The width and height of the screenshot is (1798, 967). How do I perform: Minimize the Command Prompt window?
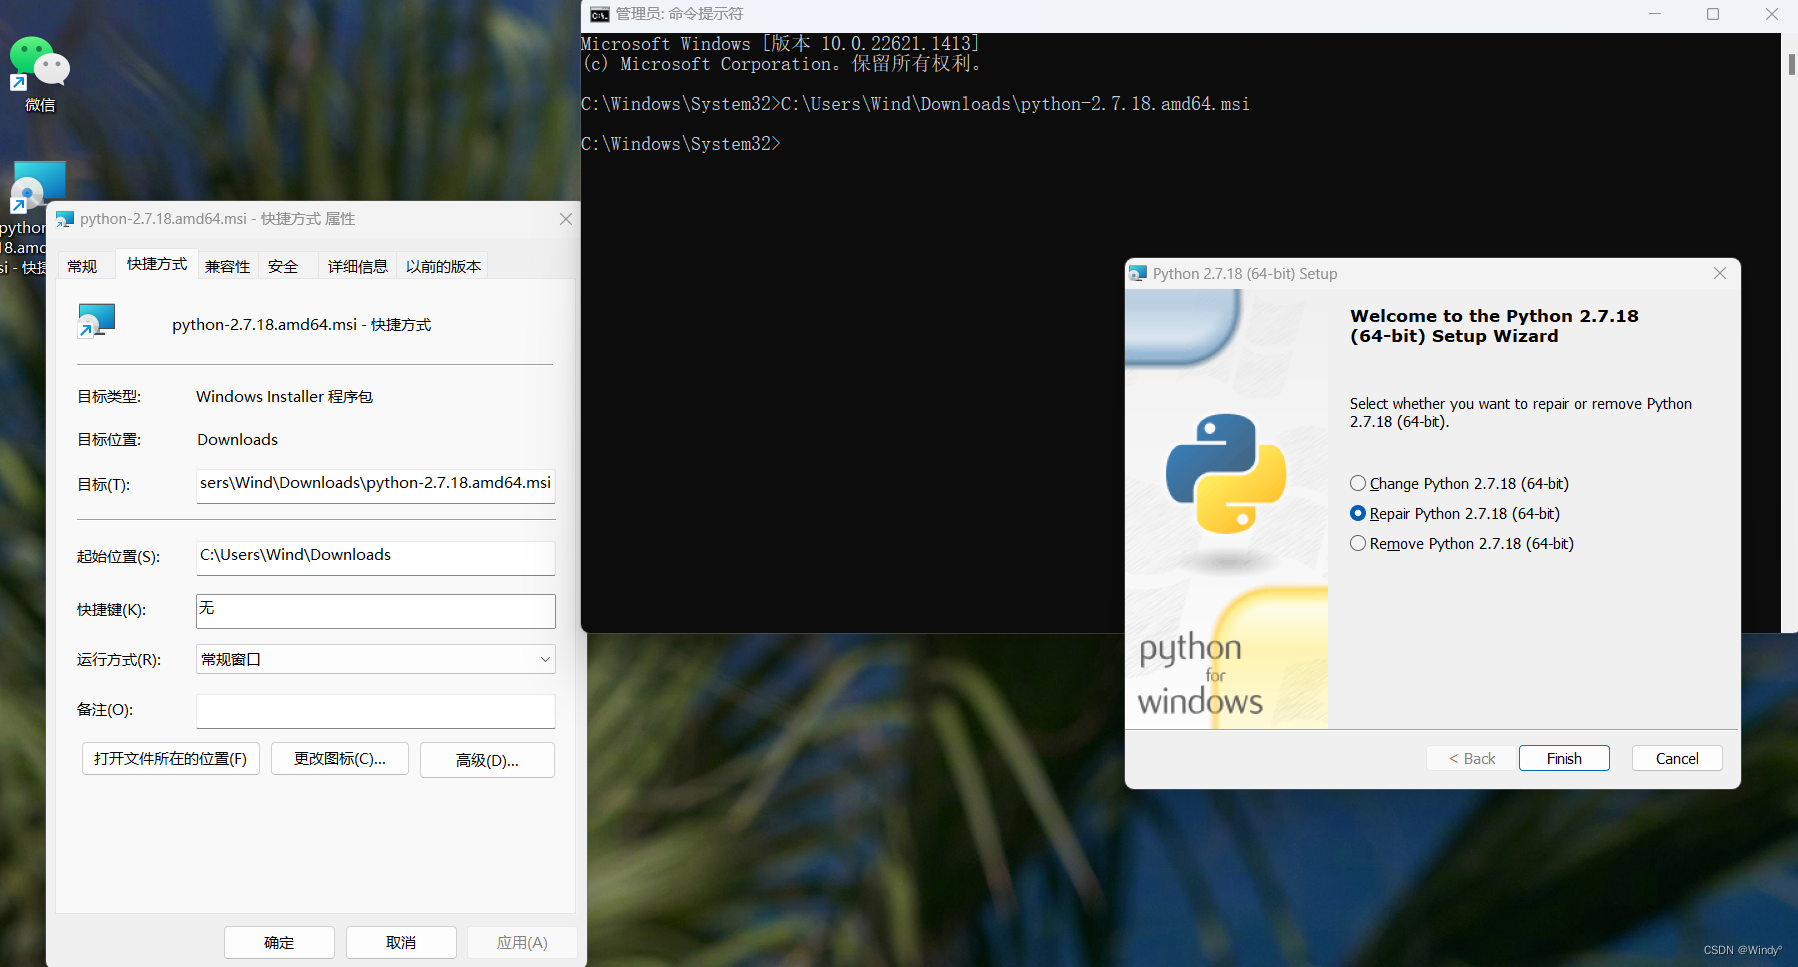tap(1655, 14)
